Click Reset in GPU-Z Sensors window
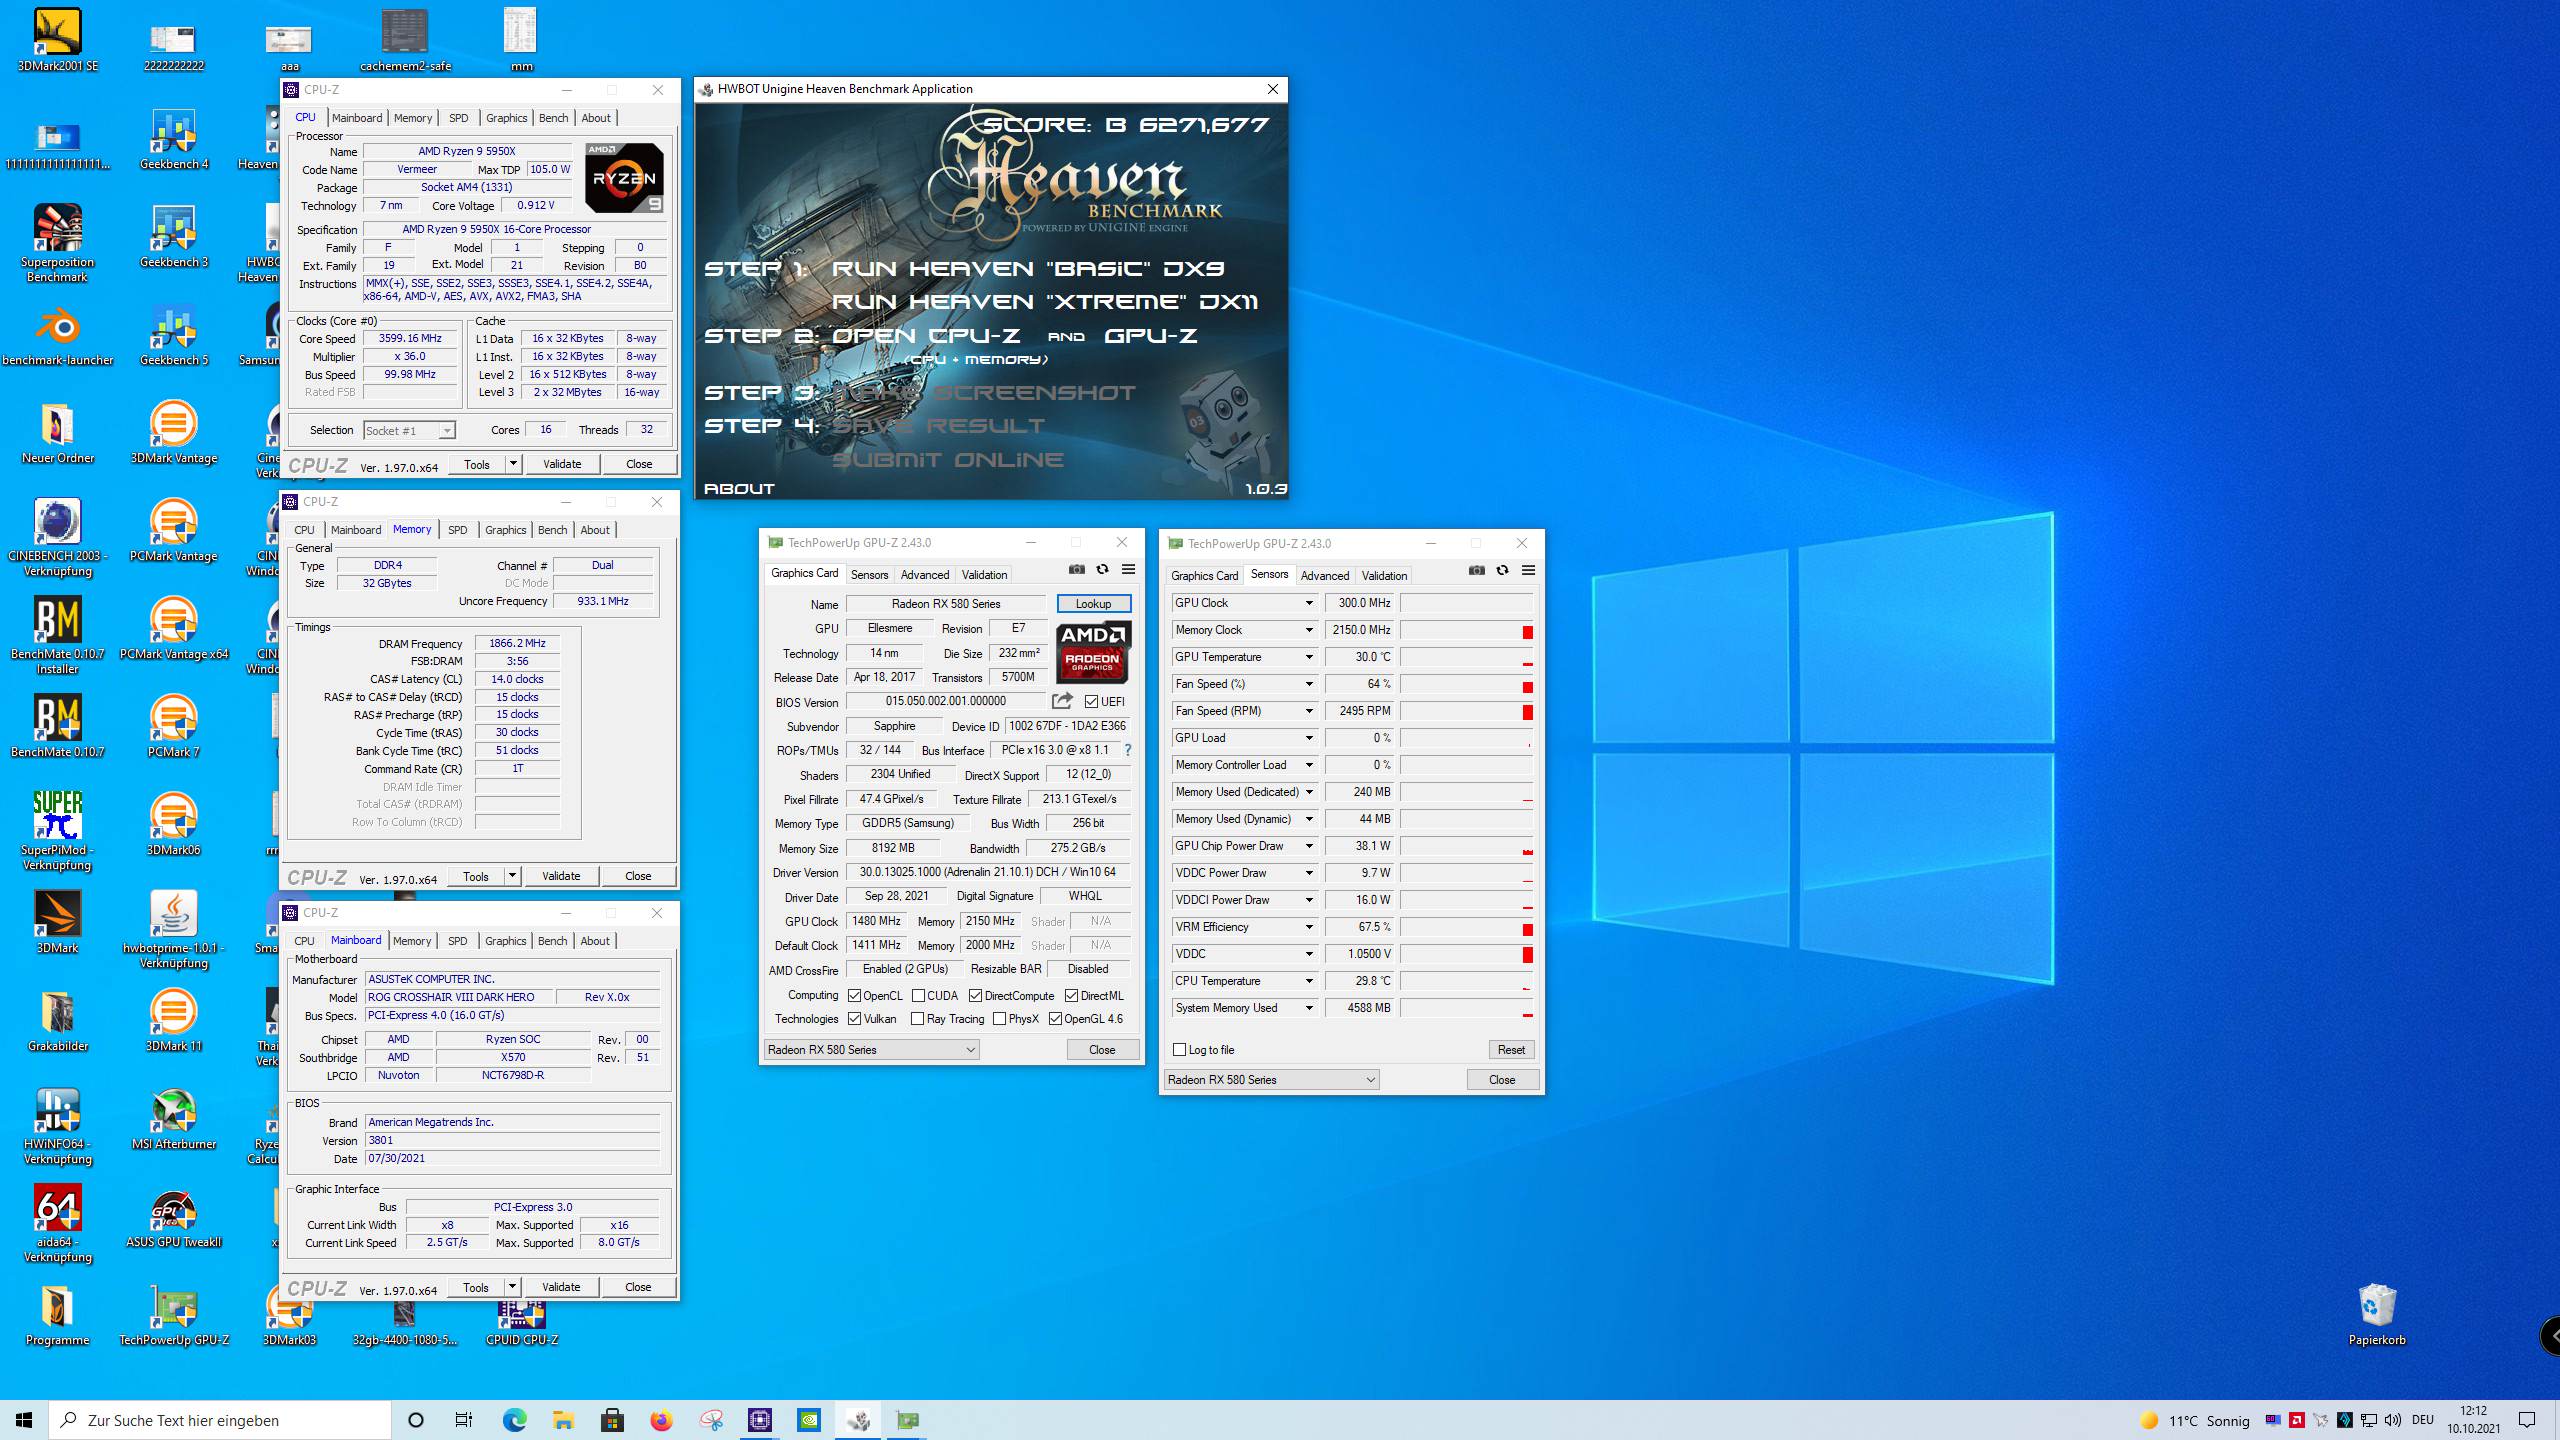 [x=1511, y=1050]
